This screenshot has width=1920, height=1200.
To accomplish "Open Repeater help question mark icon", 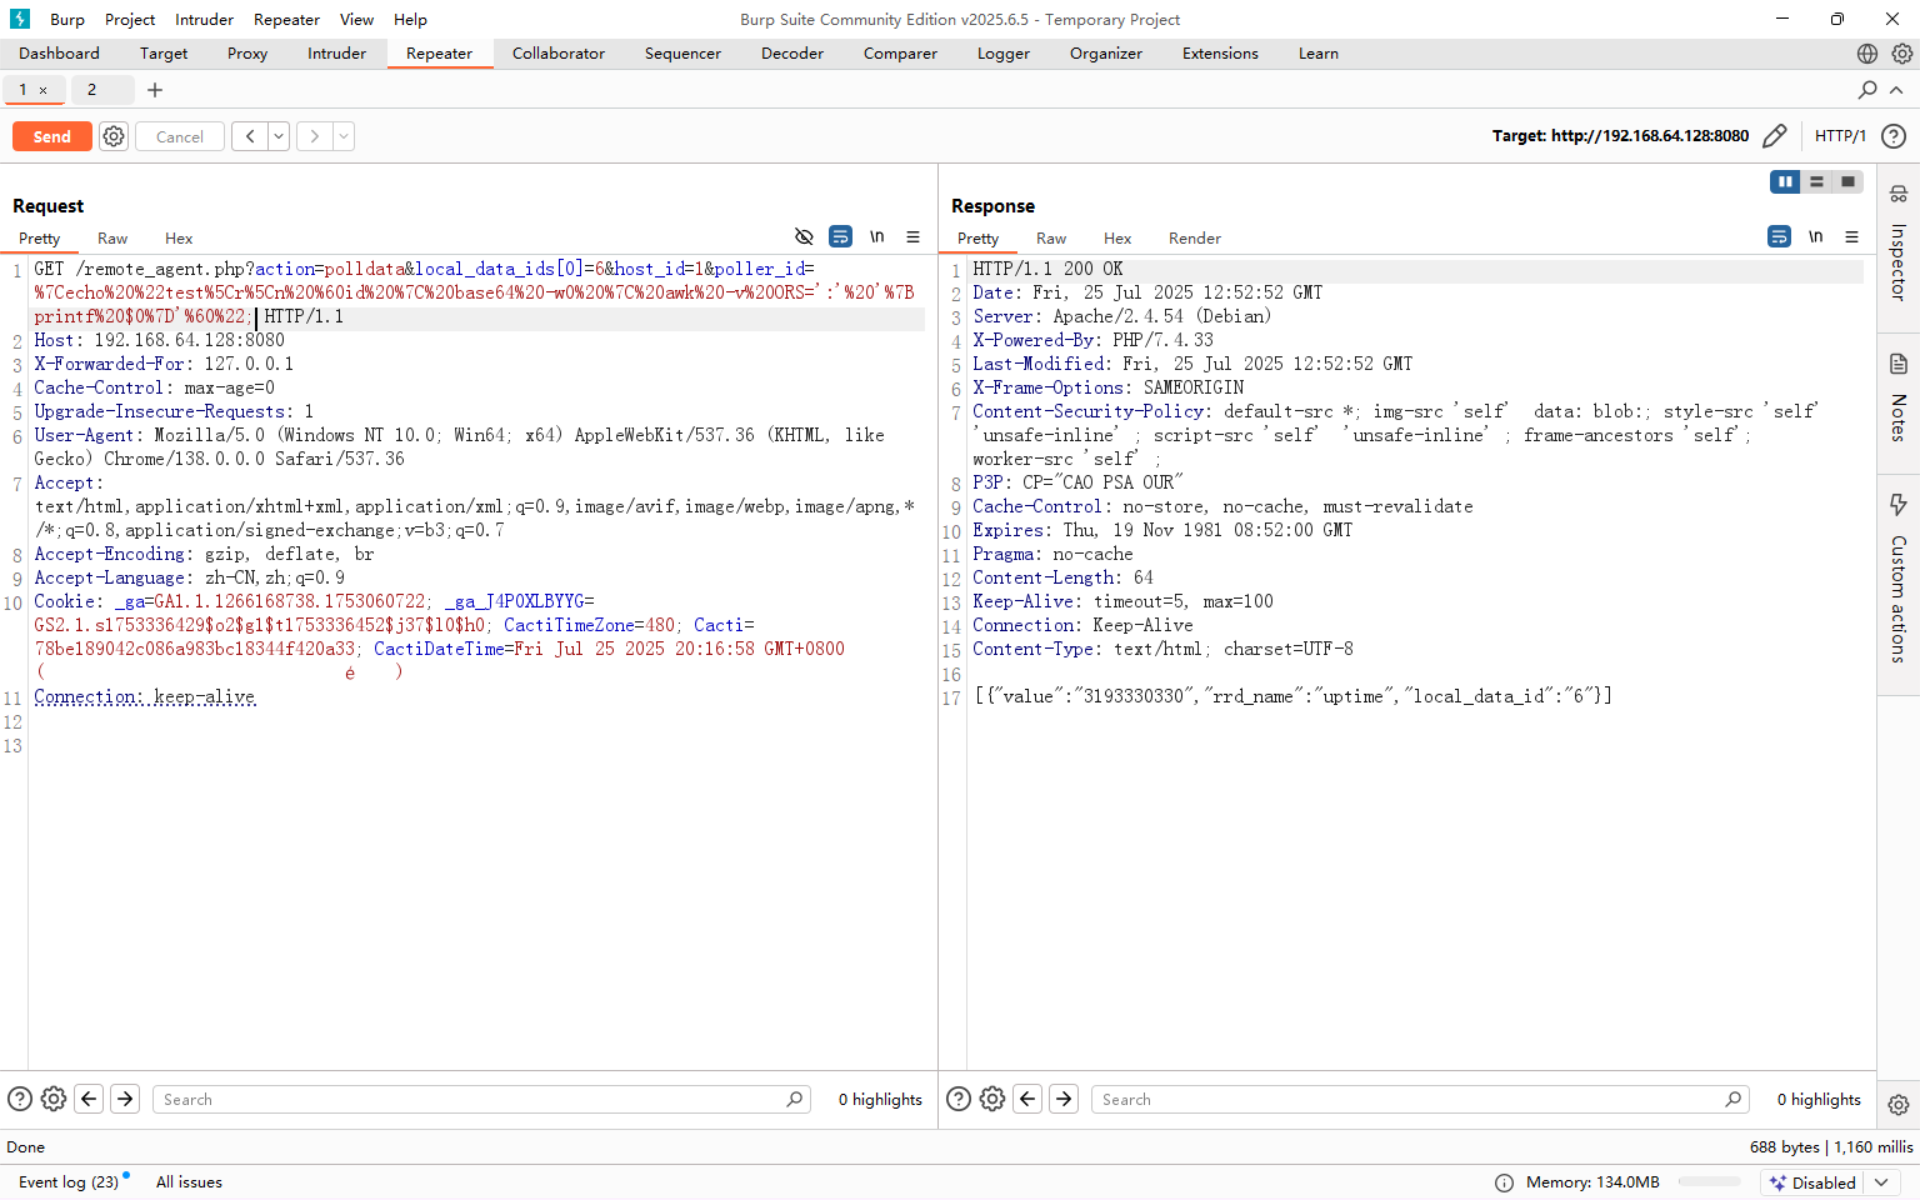I will (1893, 136).
